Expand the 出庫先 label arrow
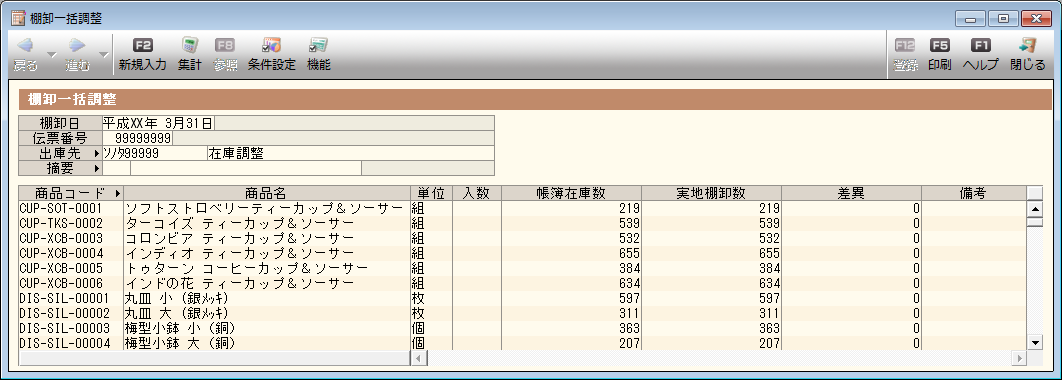Viewport: 1062px width, 380px height. point(97,153)
